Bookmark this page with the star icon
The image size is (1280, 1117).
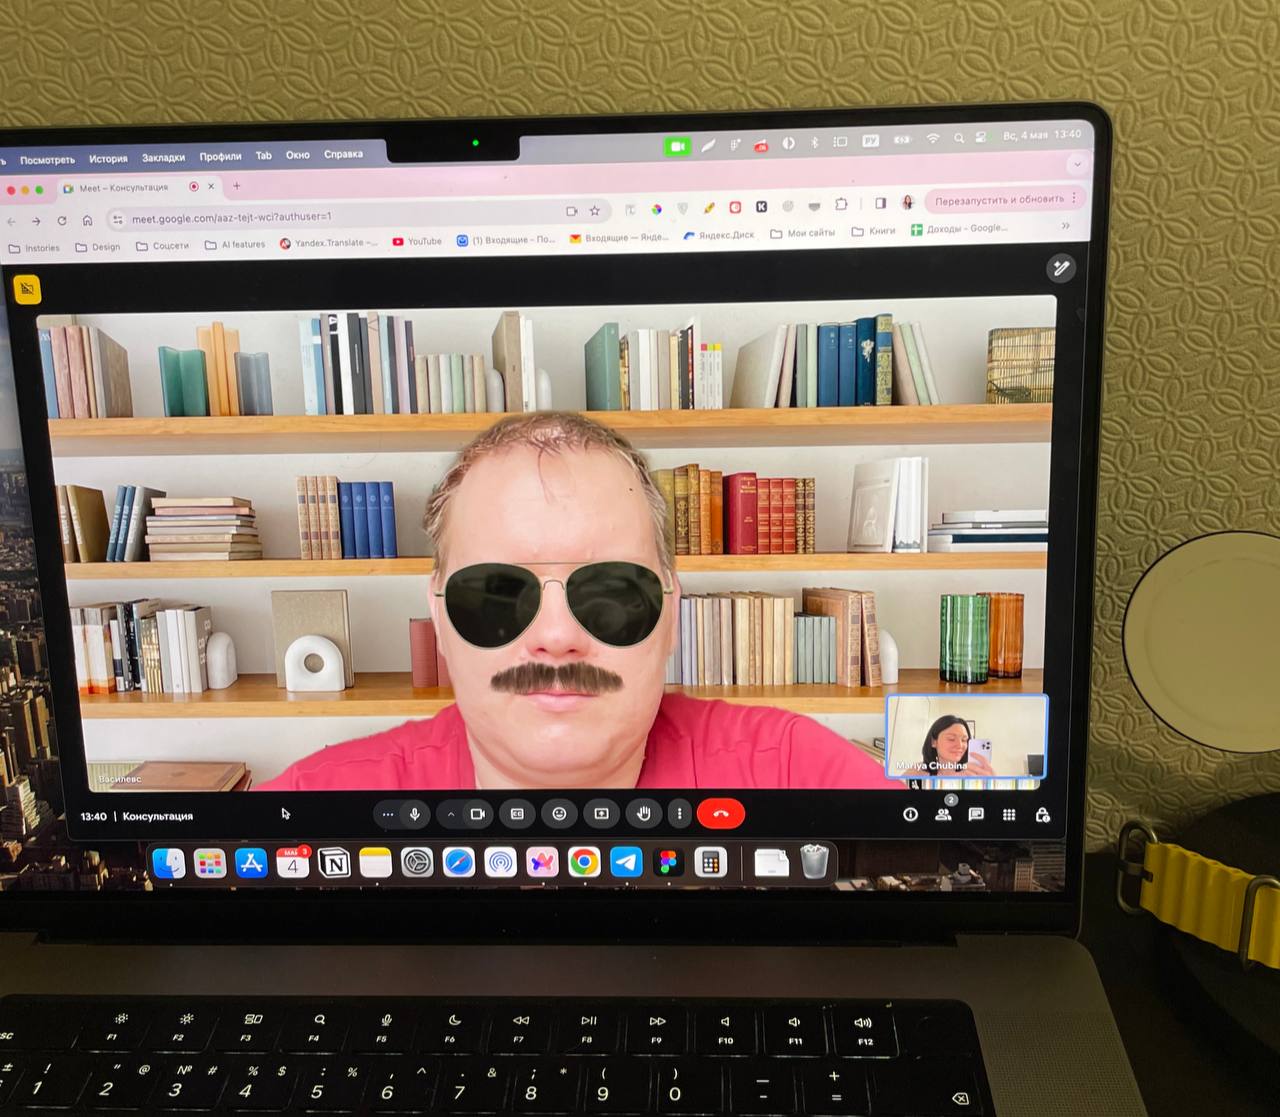[595, 211]
